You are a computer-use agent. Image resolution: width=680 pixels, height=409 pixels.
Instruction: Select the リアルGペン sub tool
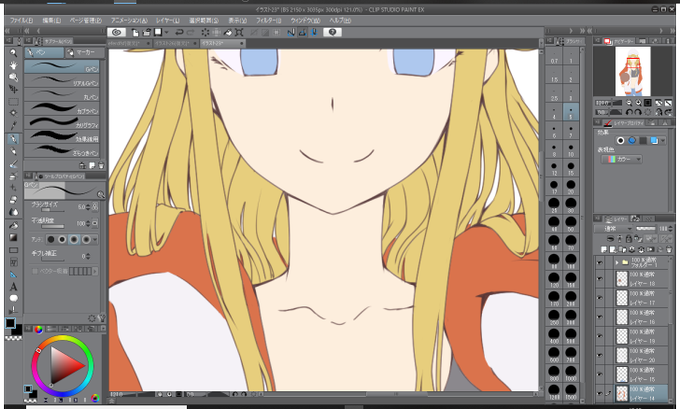click(62, 80)
